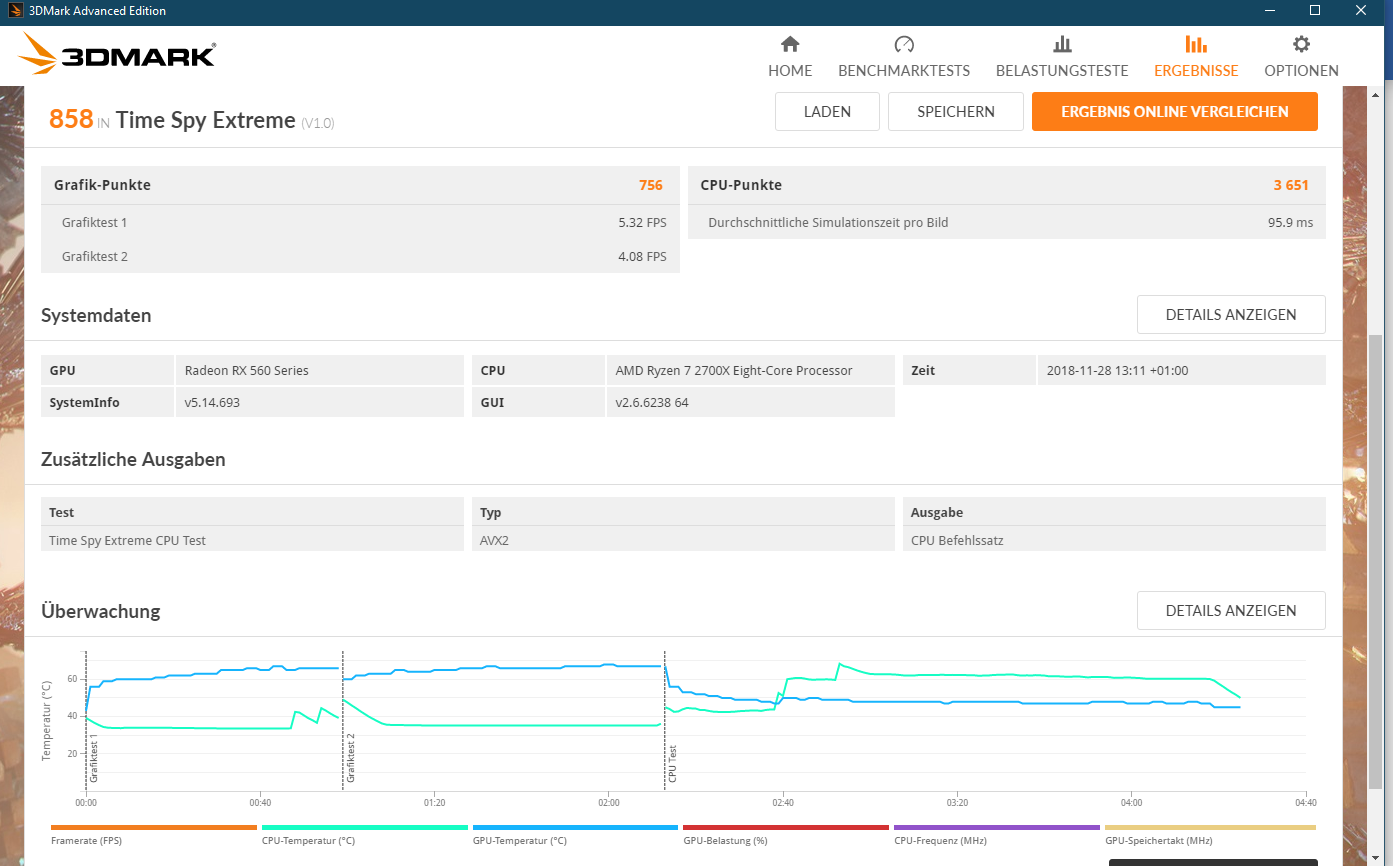This screenshot has width=1393, height=866.
Task: Click the timestamp 2018-11-28 13:11 cell
Action: (1181, 370)
